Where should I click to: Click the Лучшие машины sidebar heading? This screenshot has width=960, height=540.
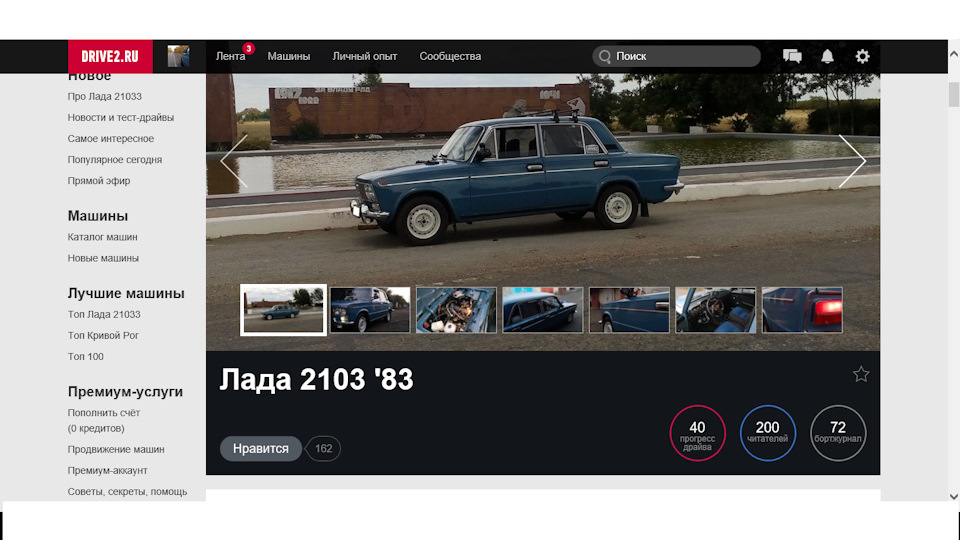[126, 293]
